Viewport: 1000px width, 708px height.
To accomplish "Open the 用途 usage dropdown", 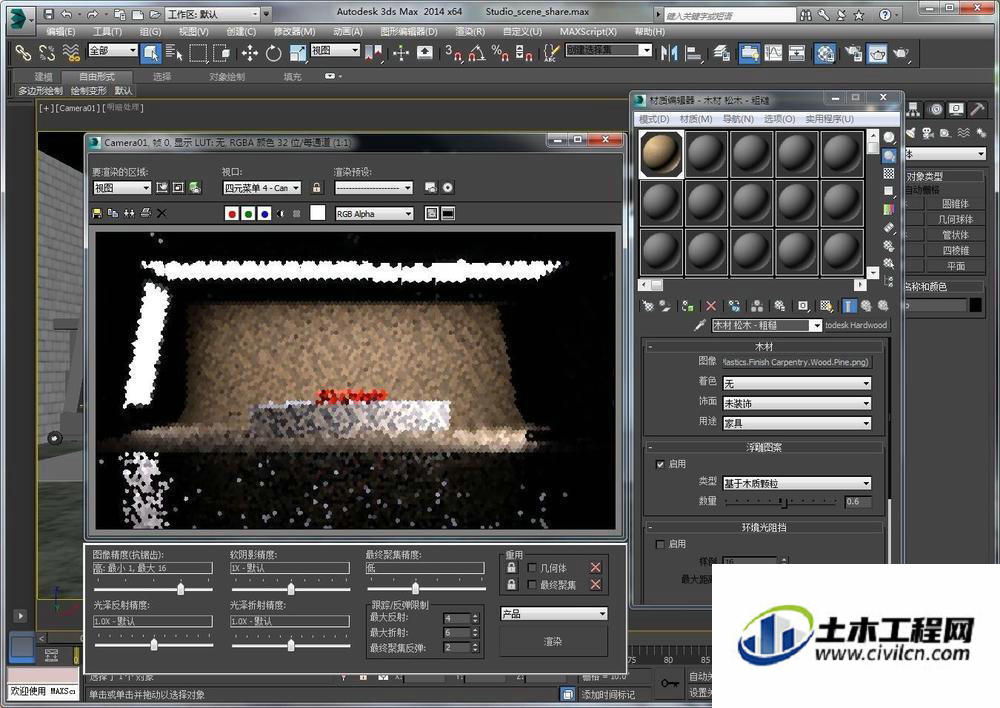I will pos(797,423).
